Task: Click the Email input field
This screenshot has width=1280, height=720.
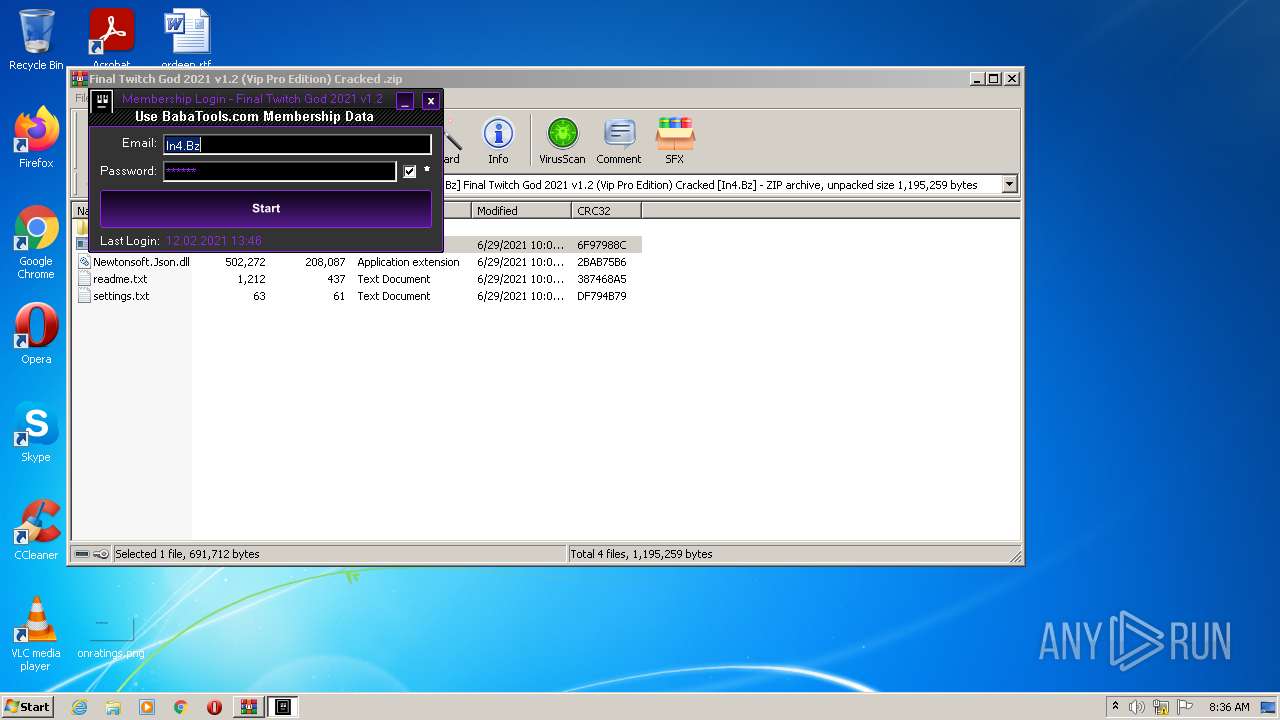Action: [297, 145]
